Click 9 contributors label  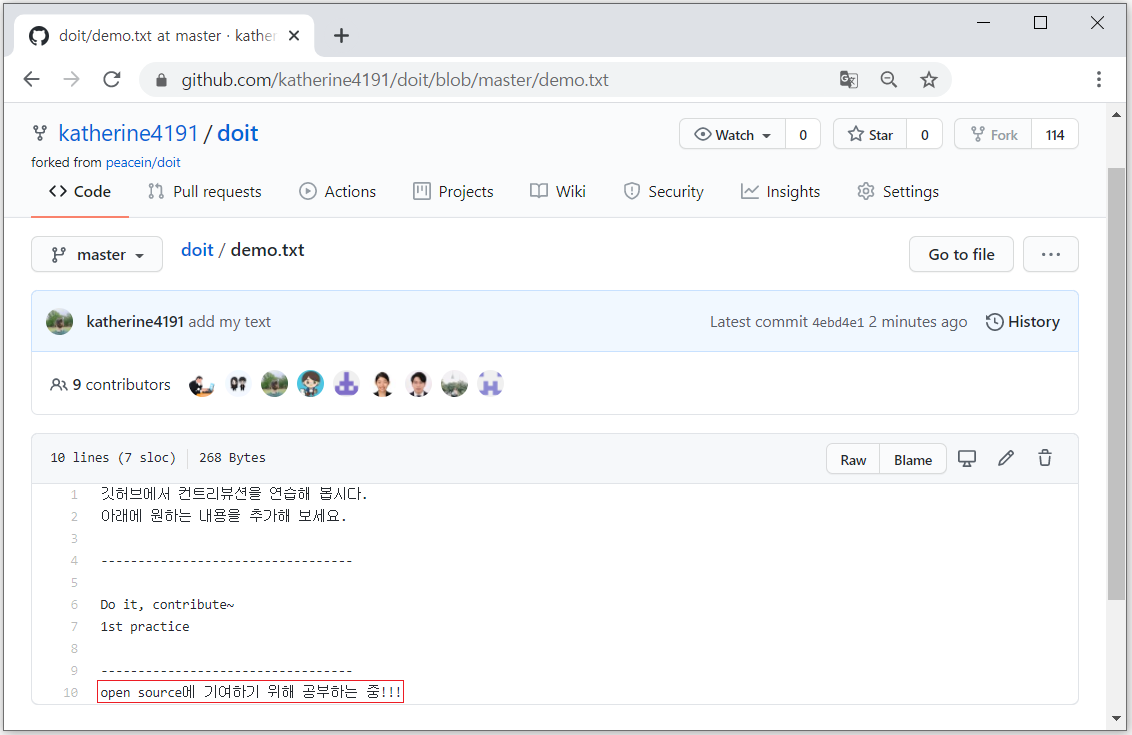[x=110, y=385]
